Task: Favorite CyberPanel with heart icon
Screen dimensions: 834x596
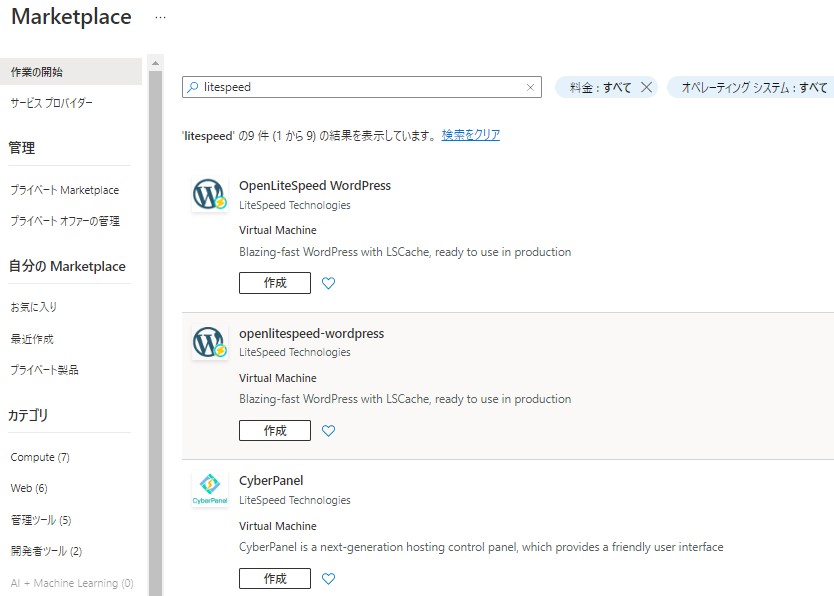Action: click(x=329, y=578)
